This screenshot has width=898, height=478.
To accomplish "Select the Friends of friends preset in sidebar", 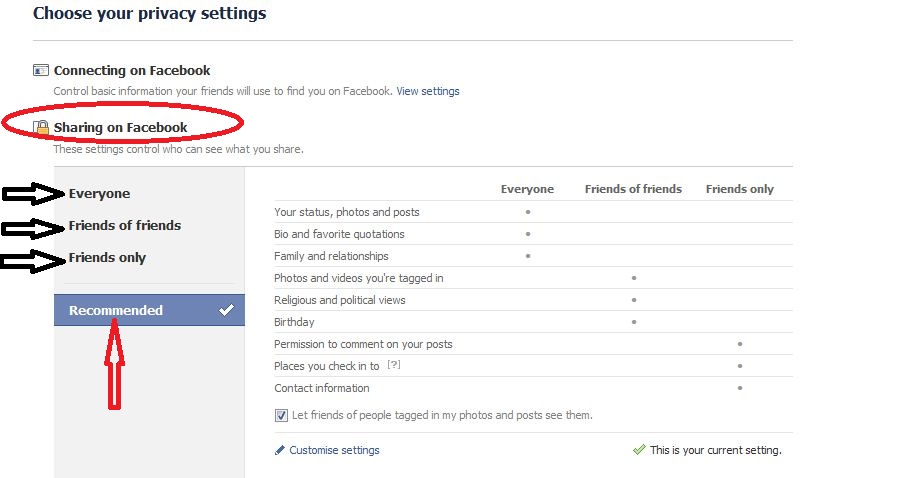I will (x=125, y=226).
